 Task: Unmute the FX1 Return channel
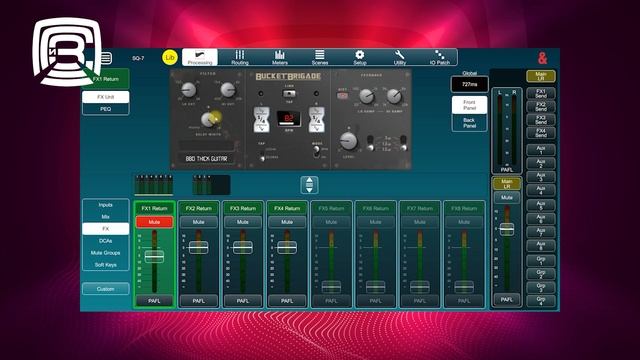click(x=154, y=222)
